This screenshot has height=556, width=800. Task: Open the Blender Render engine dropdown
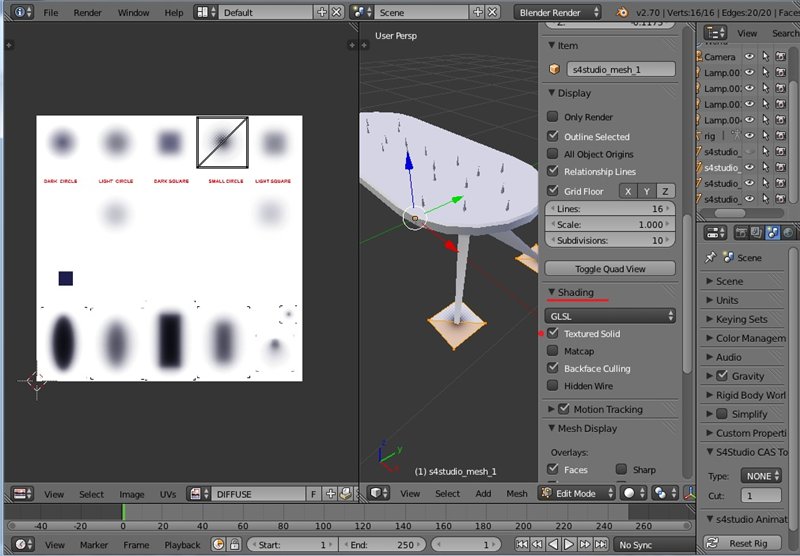[557, 12]
